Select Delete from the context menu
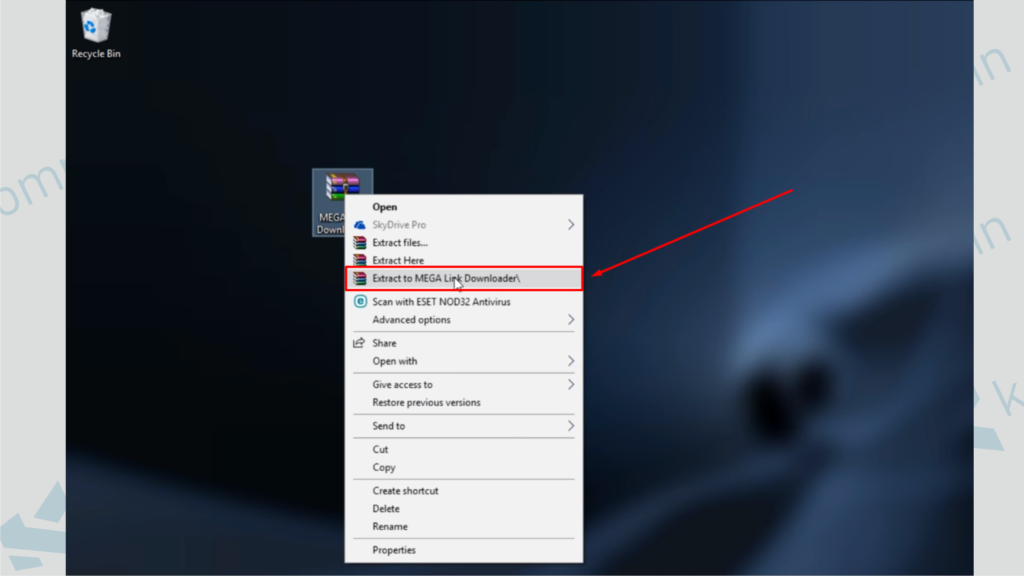1024x576 pixels. pyautogui.click(x=386, y=509)
